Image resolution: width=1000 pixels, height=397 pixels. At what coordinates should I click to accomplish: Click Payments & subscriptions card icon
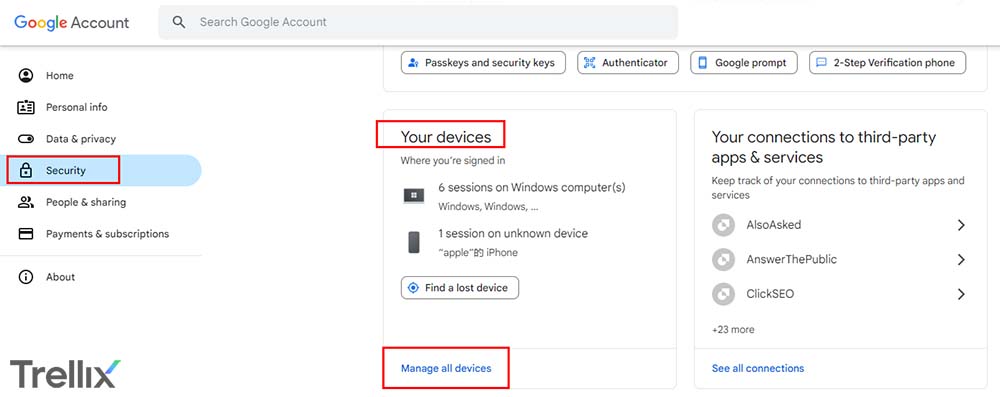(26, 234)
